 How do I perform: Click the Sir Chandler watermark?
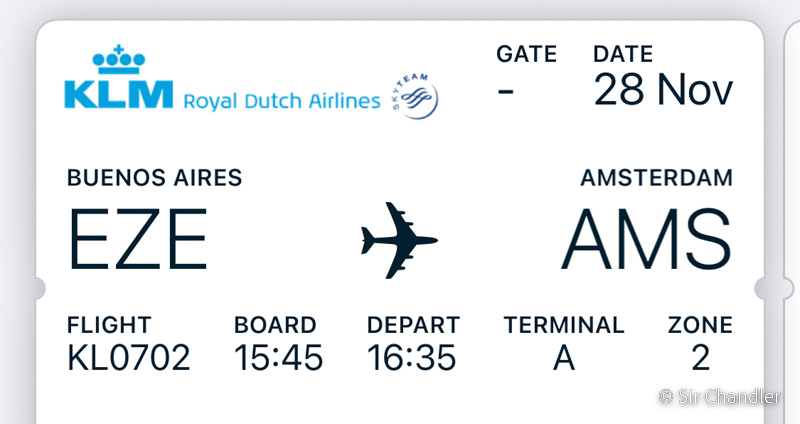719,396
